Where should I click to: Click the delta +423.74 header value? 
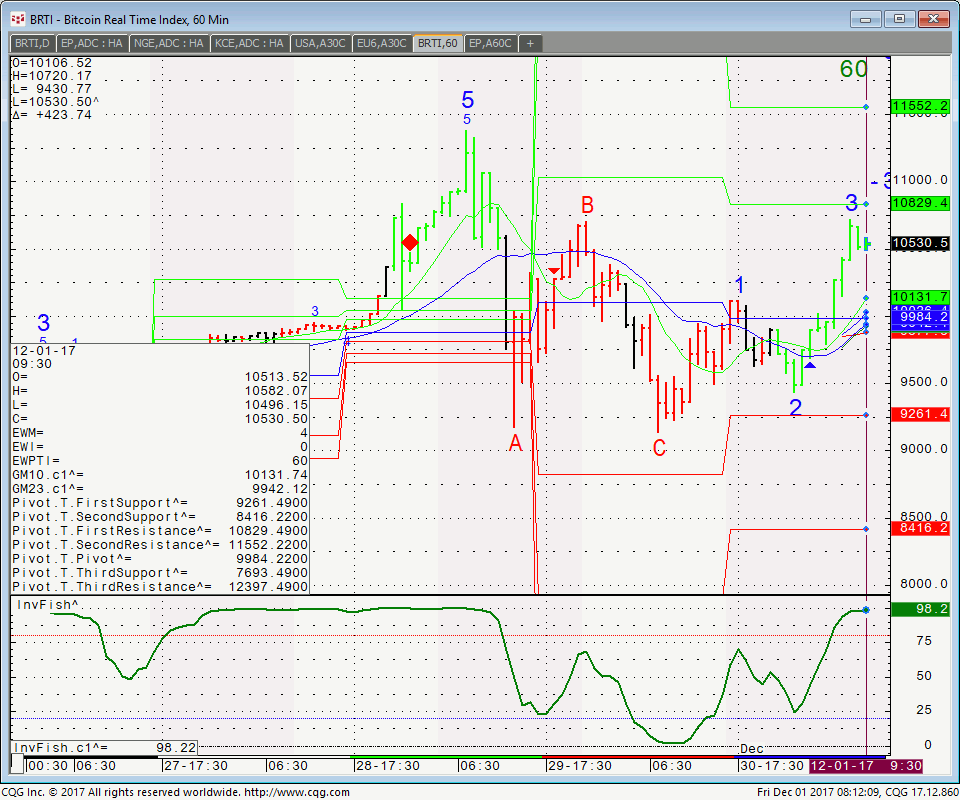(x=52, y=115)
